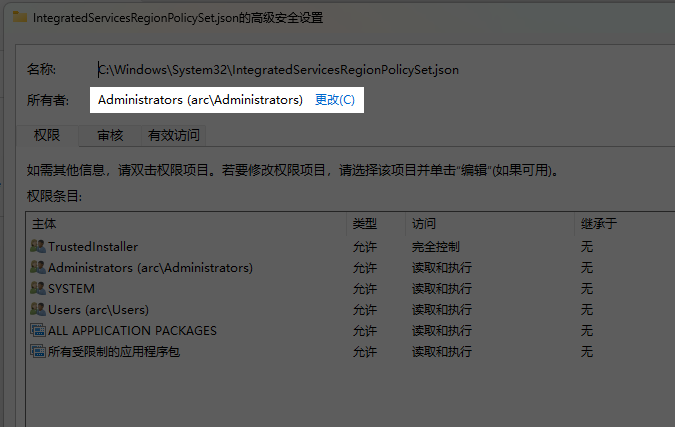The image size is (675, 427).
Task: Sort by the 类型 column header
Action: click(376, 224)
